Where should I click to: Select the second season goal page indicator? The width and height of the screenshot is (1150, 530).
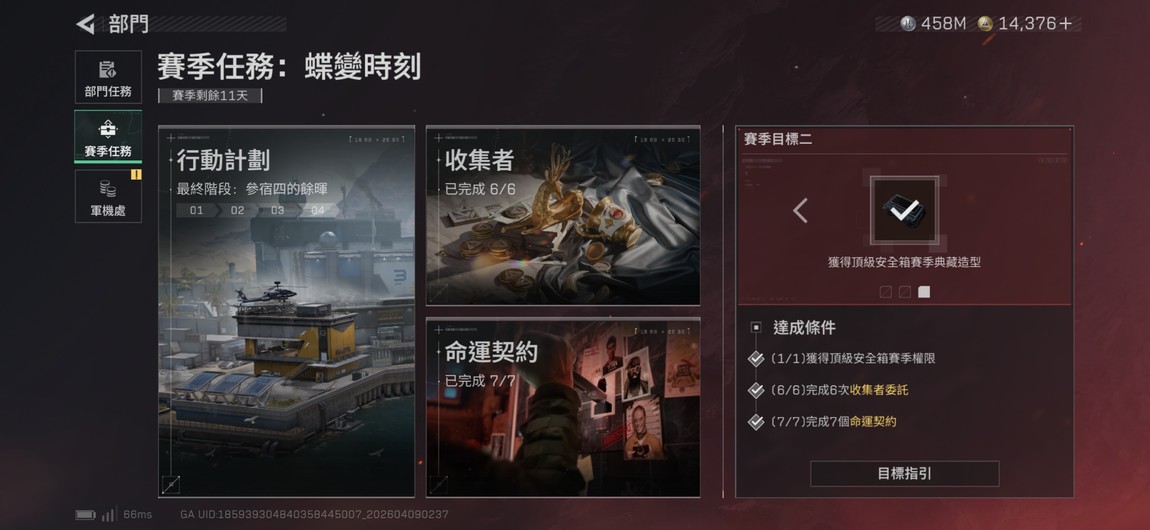[904, 292]
